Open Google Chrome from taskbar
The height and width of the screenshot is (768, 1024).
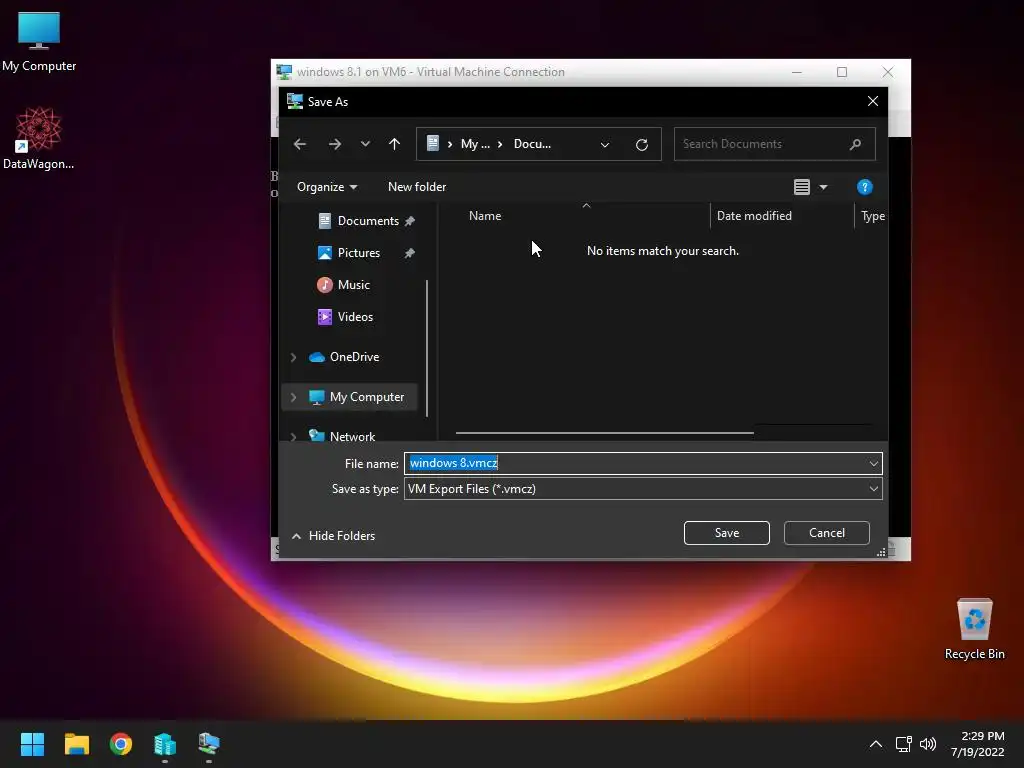coord(121,744)
